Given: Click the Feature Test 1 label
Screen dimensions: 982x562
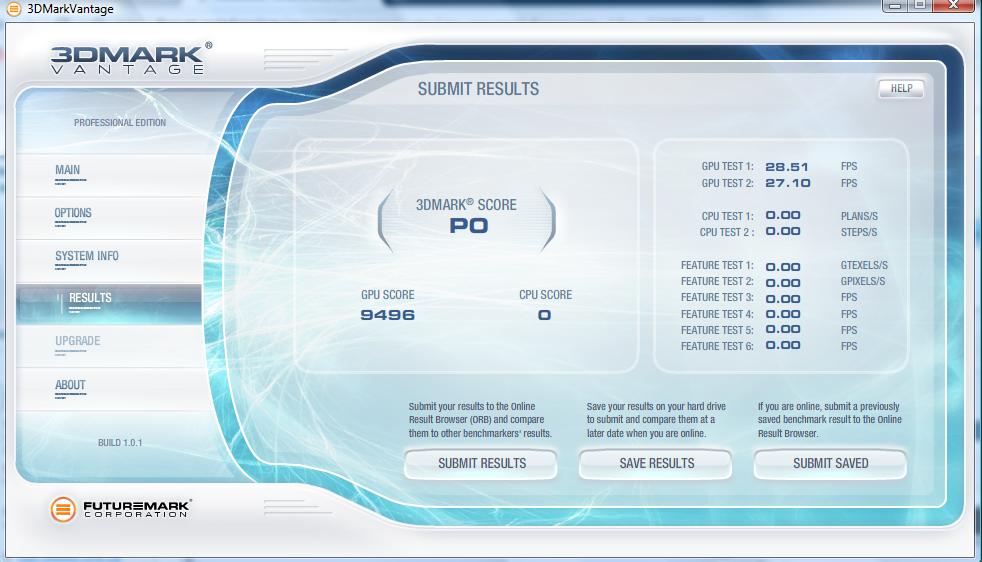Looking at the screenshot, I should (x=717, y=266).
